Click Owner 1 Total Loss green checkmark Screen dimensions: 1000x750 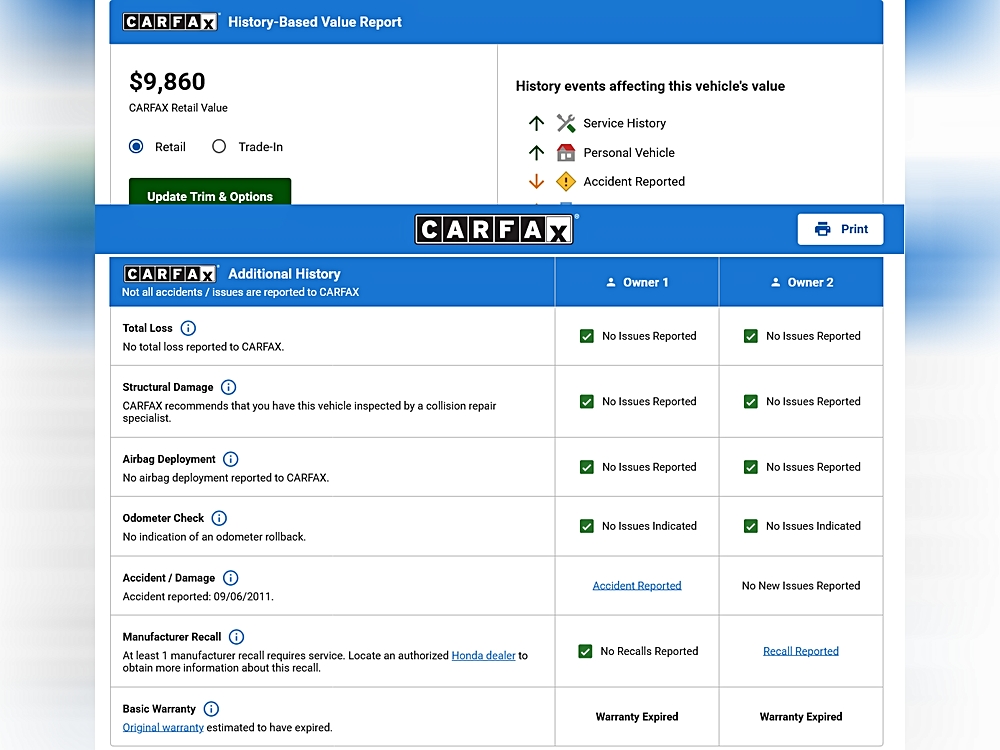[x=587, y=336]
